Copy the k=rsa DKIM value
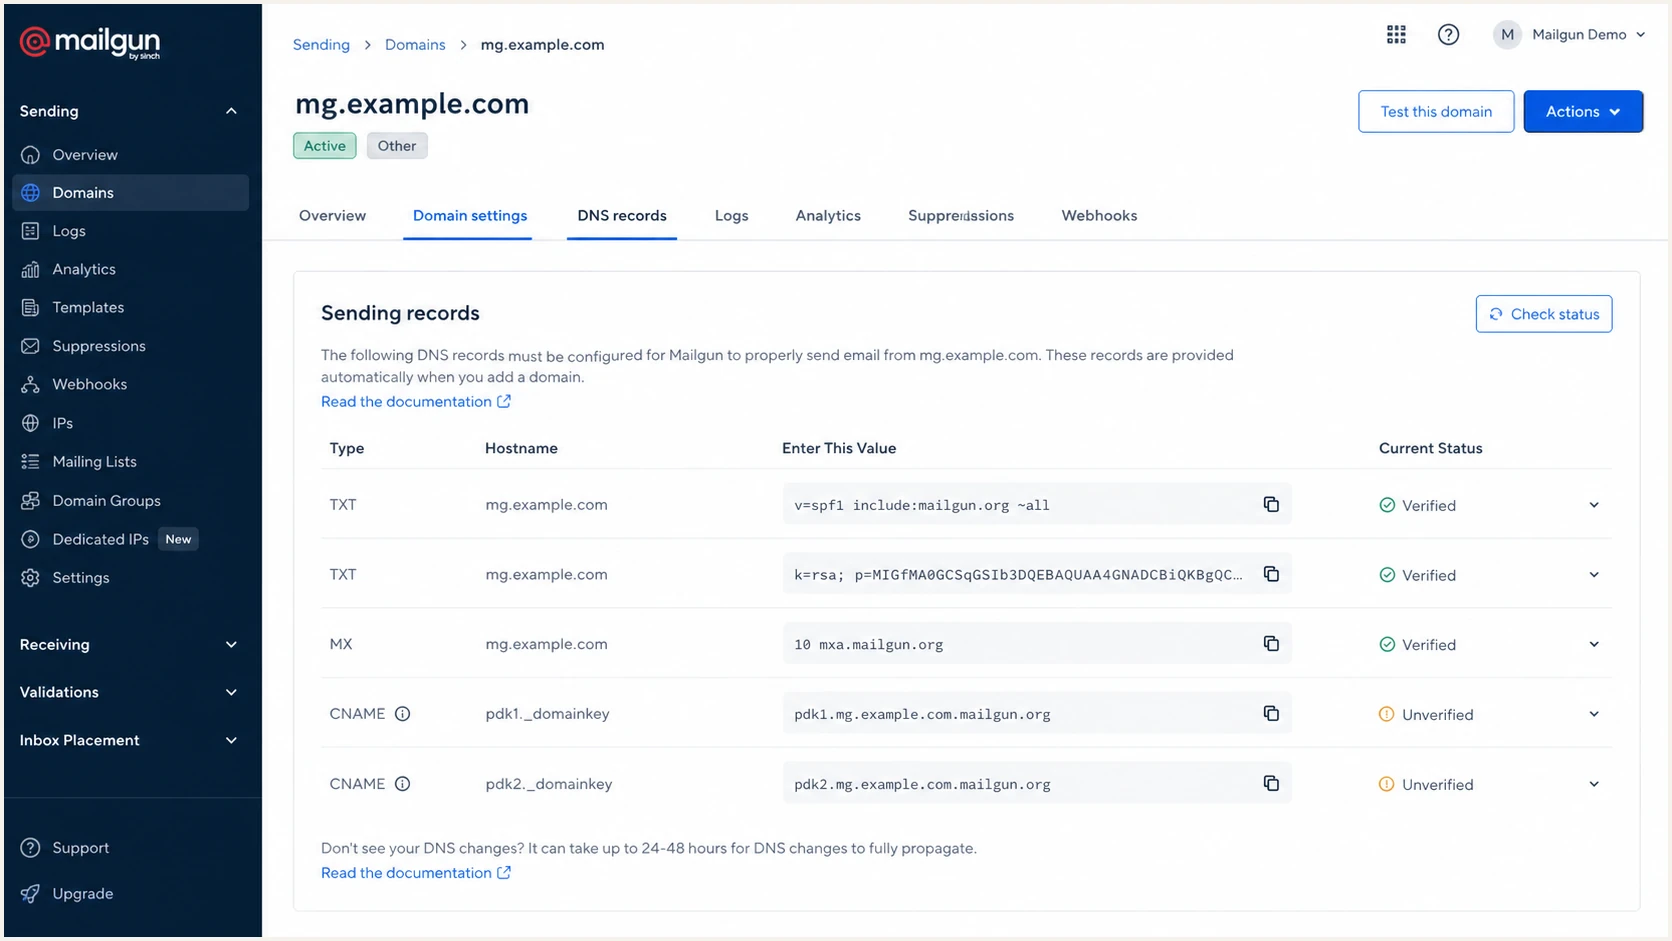The image size is (1672, 941). [1271, 574]
